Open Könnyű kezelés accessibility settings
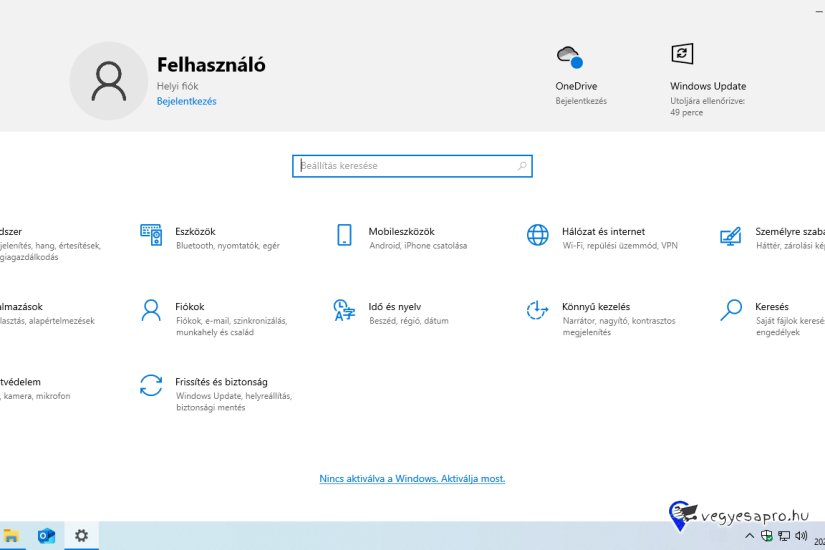The width and height of the screenshot is (825, 550). (x=596, y=307)
